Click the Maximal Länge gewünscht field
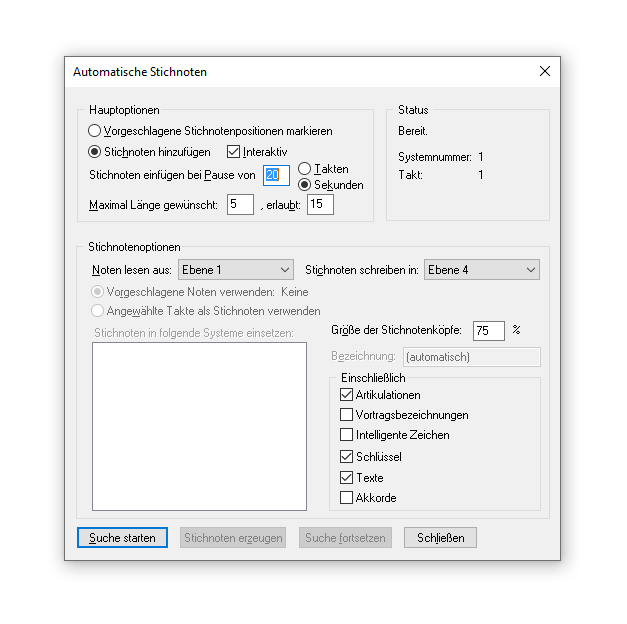 coord(240,204)
